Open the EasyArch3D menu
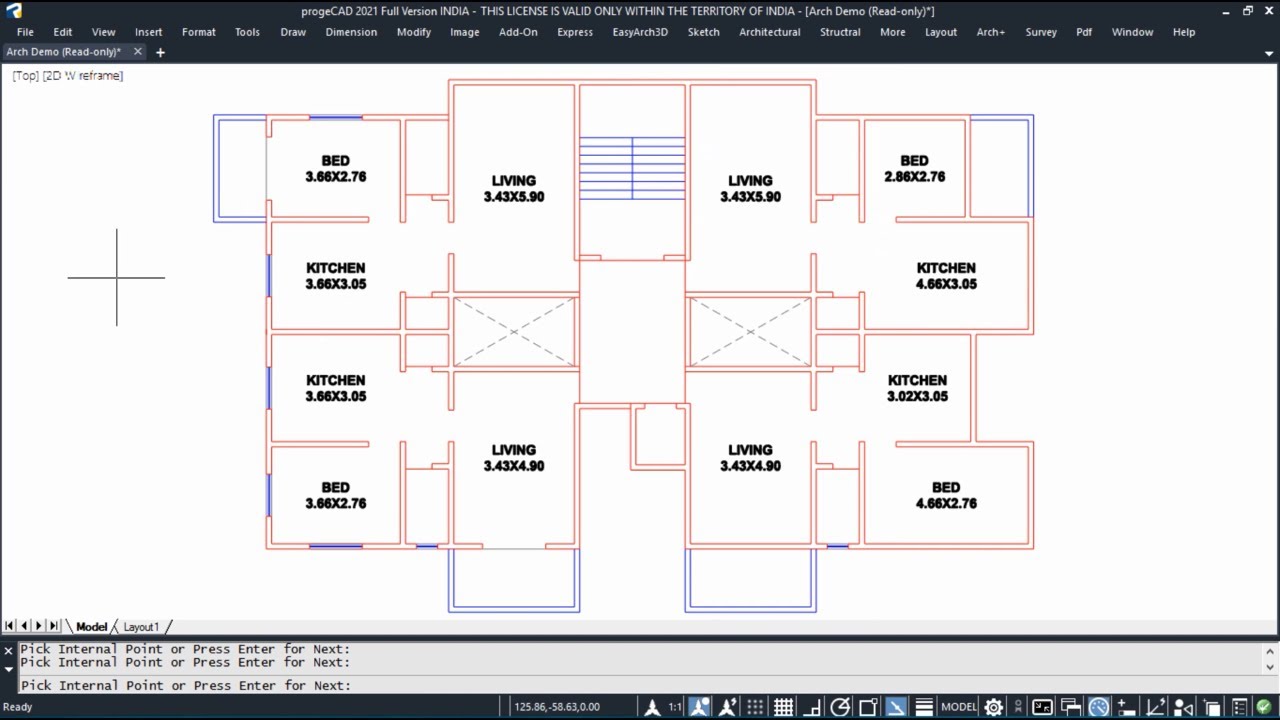1280x720 pixels. tap(640, 32)
